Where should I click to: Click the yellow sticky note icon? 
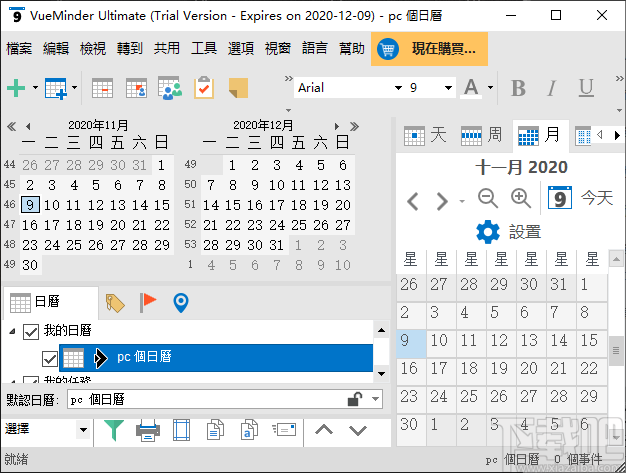(238, 88)
